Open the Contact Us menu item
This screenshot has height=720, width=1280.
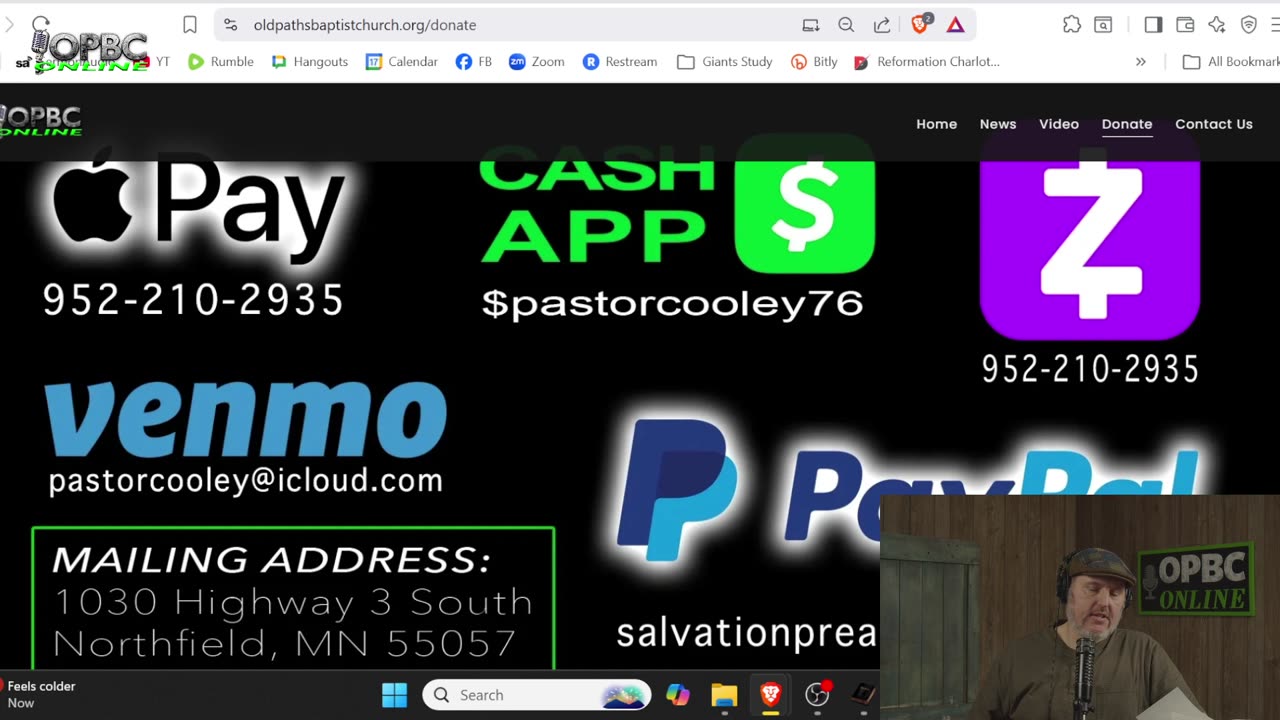tap(1214, 124)
